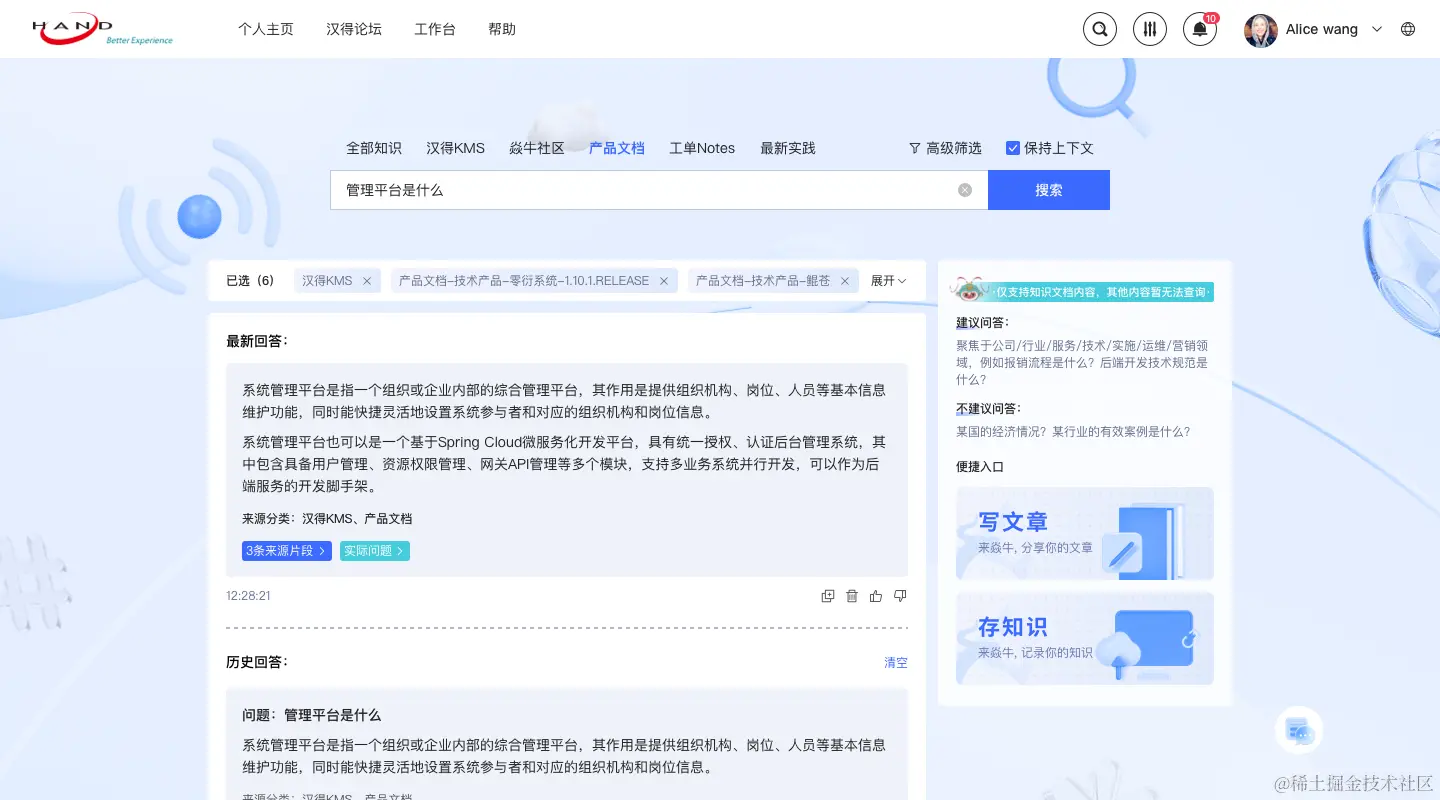1440x800 pixels.
Task: Go to 个人主页
Action: click(266, 29)
